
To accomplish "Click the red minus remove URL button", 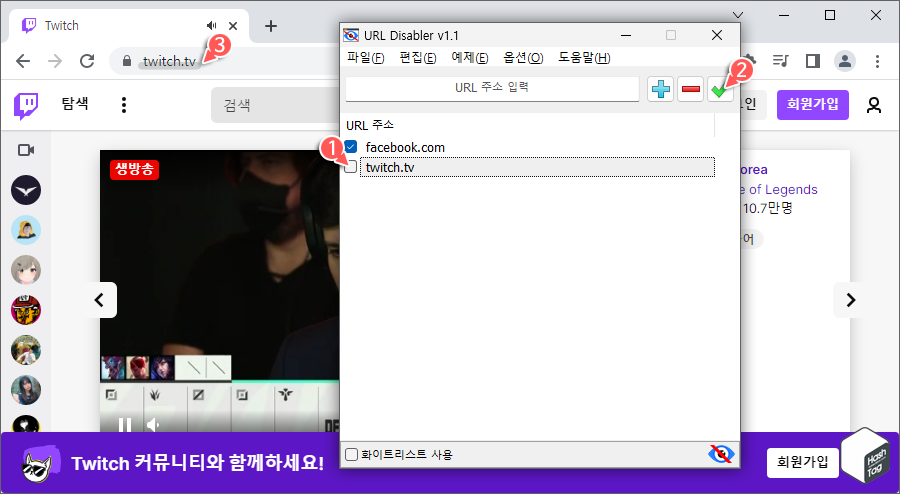I will [690, 89].
